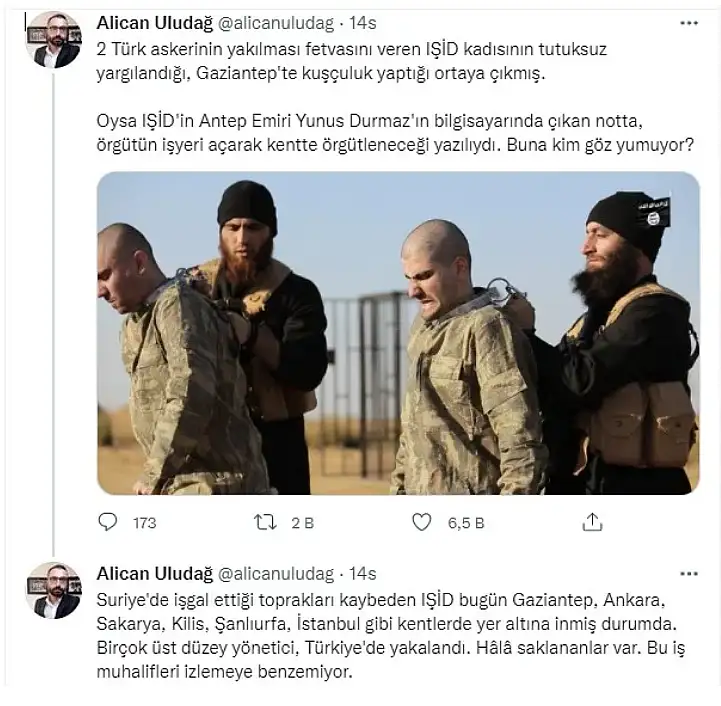Open first tweet text starting '2 Türk askerinin'

tap(395, 97)
